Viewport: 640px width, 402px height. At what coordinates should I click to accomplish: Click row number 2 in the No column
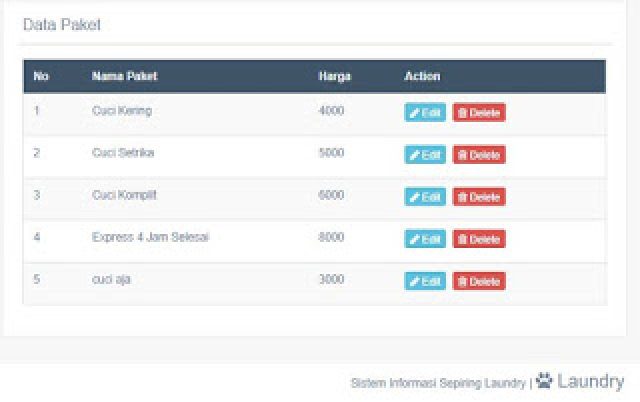click(37, 153)
